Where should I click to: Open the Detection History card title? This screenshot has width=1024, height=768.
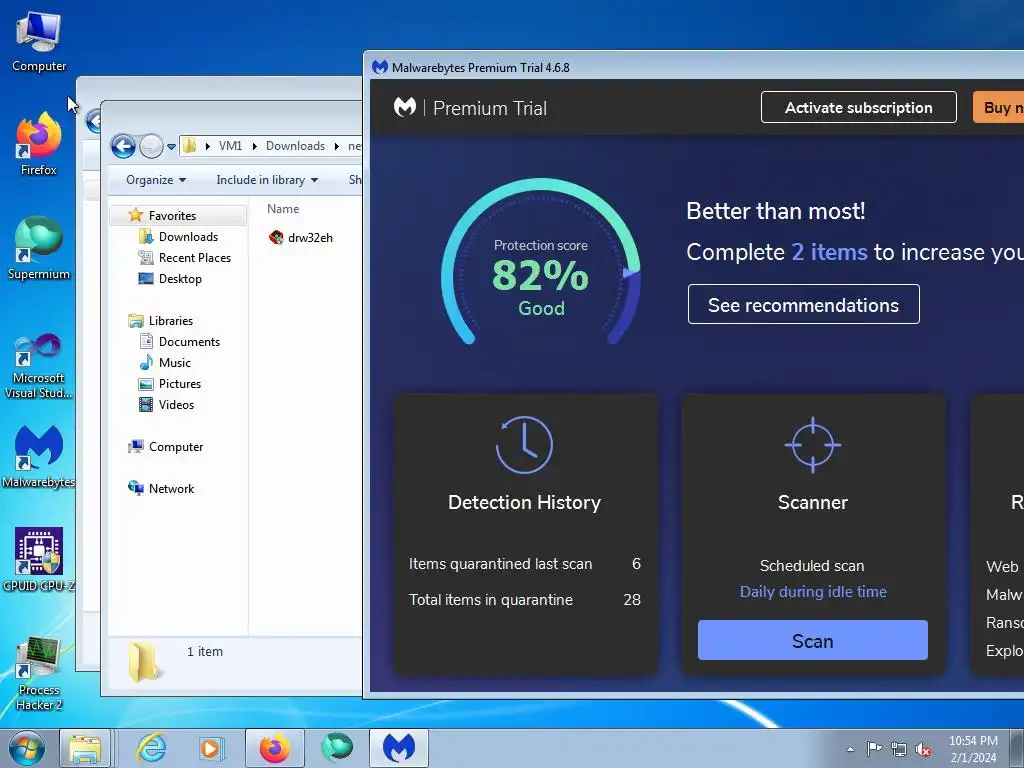coord(524,502)
